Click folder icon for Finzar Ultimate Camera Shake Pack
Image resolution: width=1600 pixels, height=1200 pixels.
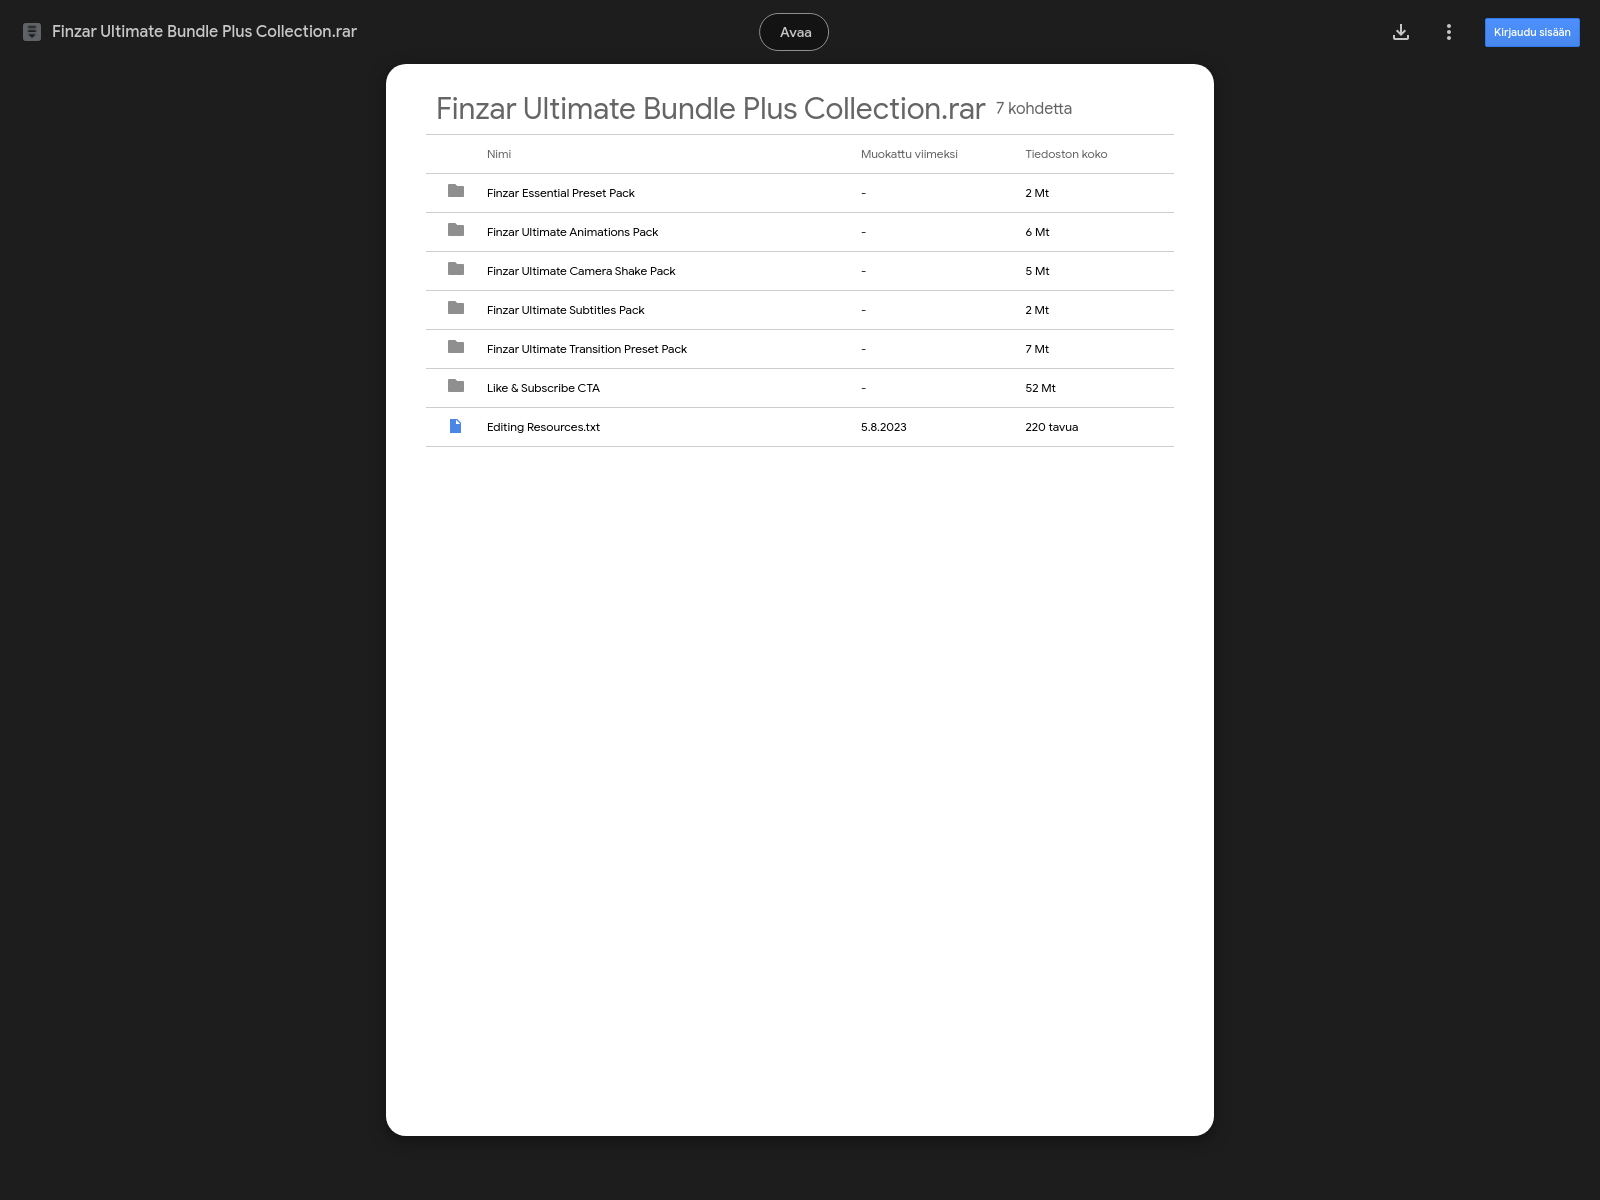coord(456,269)
